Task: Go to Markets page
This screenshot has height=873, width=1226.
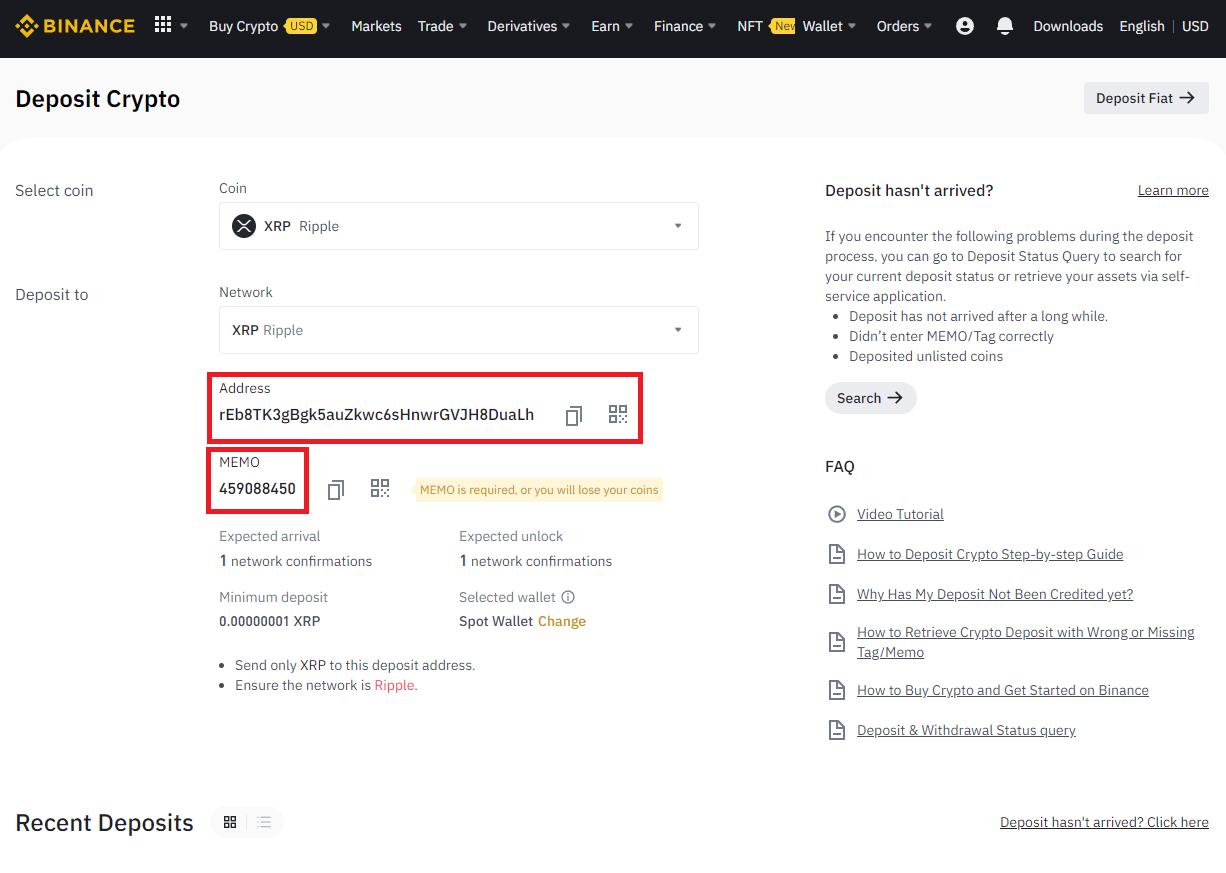Action: [376, 26]
